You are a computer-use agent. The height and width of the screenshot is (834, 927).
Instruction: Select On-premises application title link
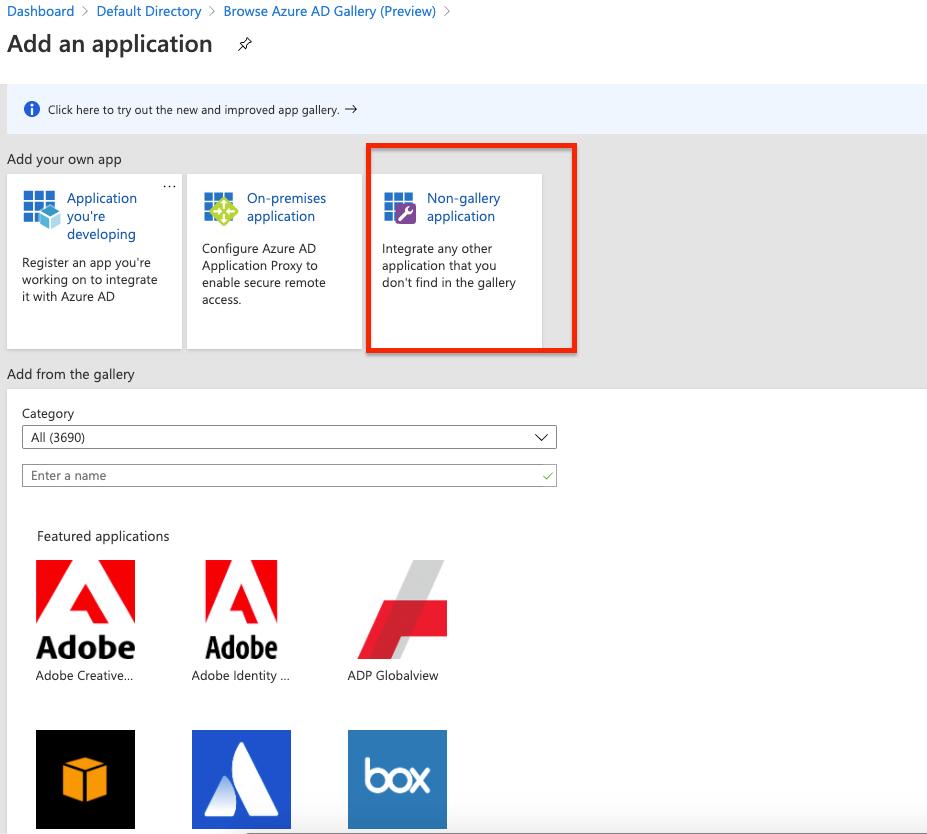point(287,207)
